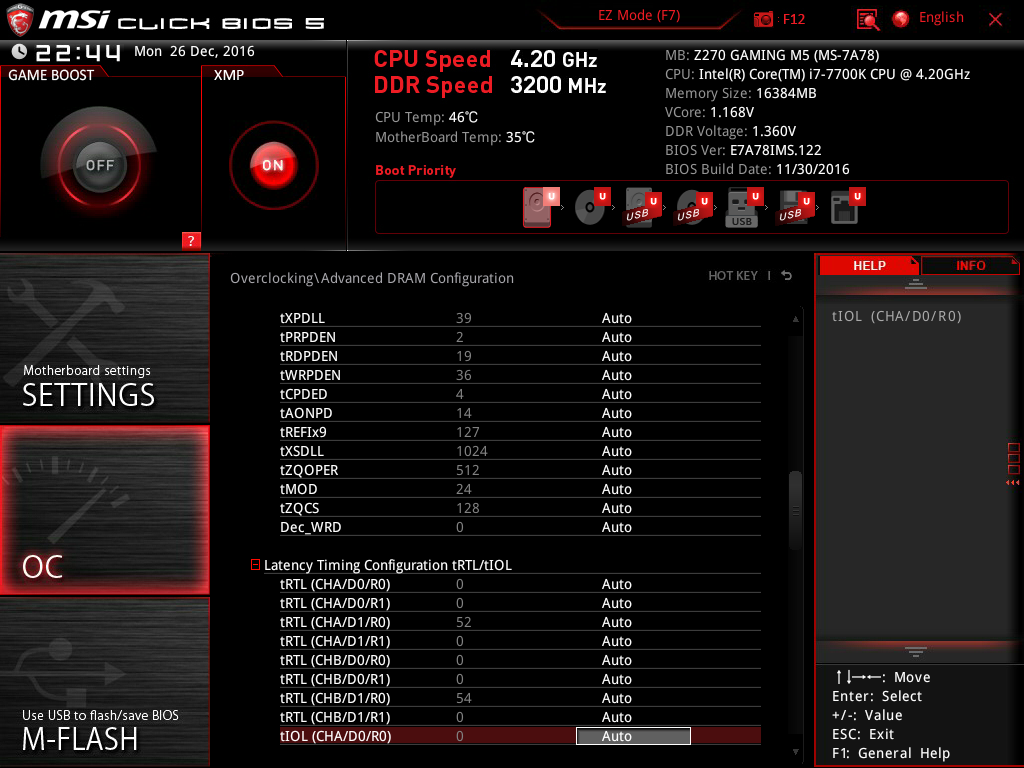The width and height of the screenshot is (1024, 768).
Task: Select the USB floppy boot device icon
Action: click(795, 207)
